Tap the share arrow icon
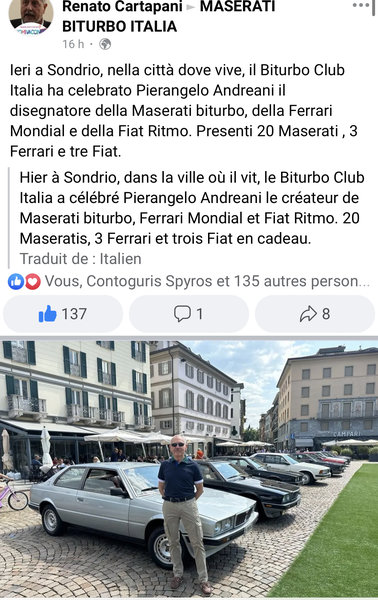This screenshot has height=600, width=378. pos(308,314)
